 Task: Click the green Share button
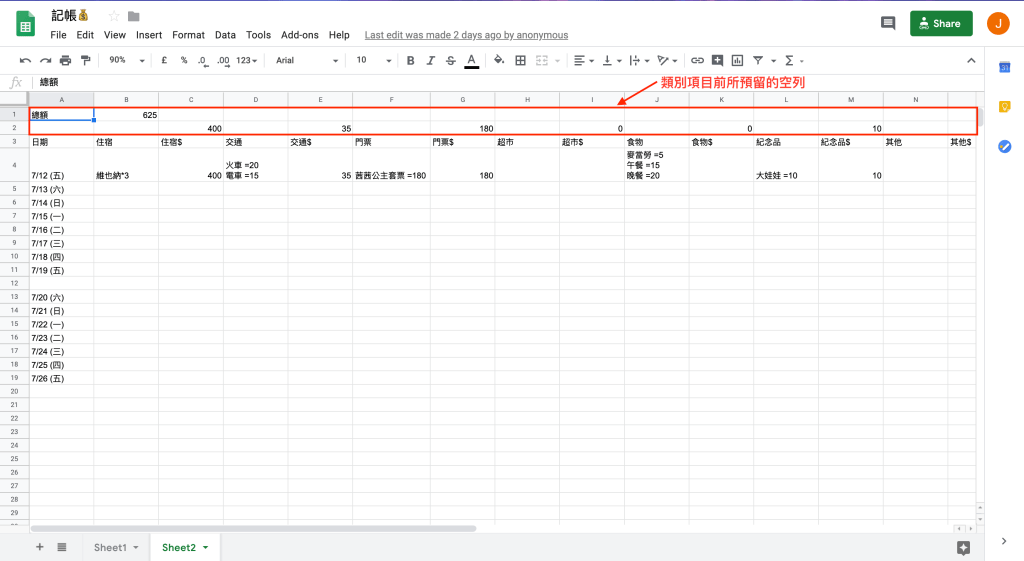941,24
